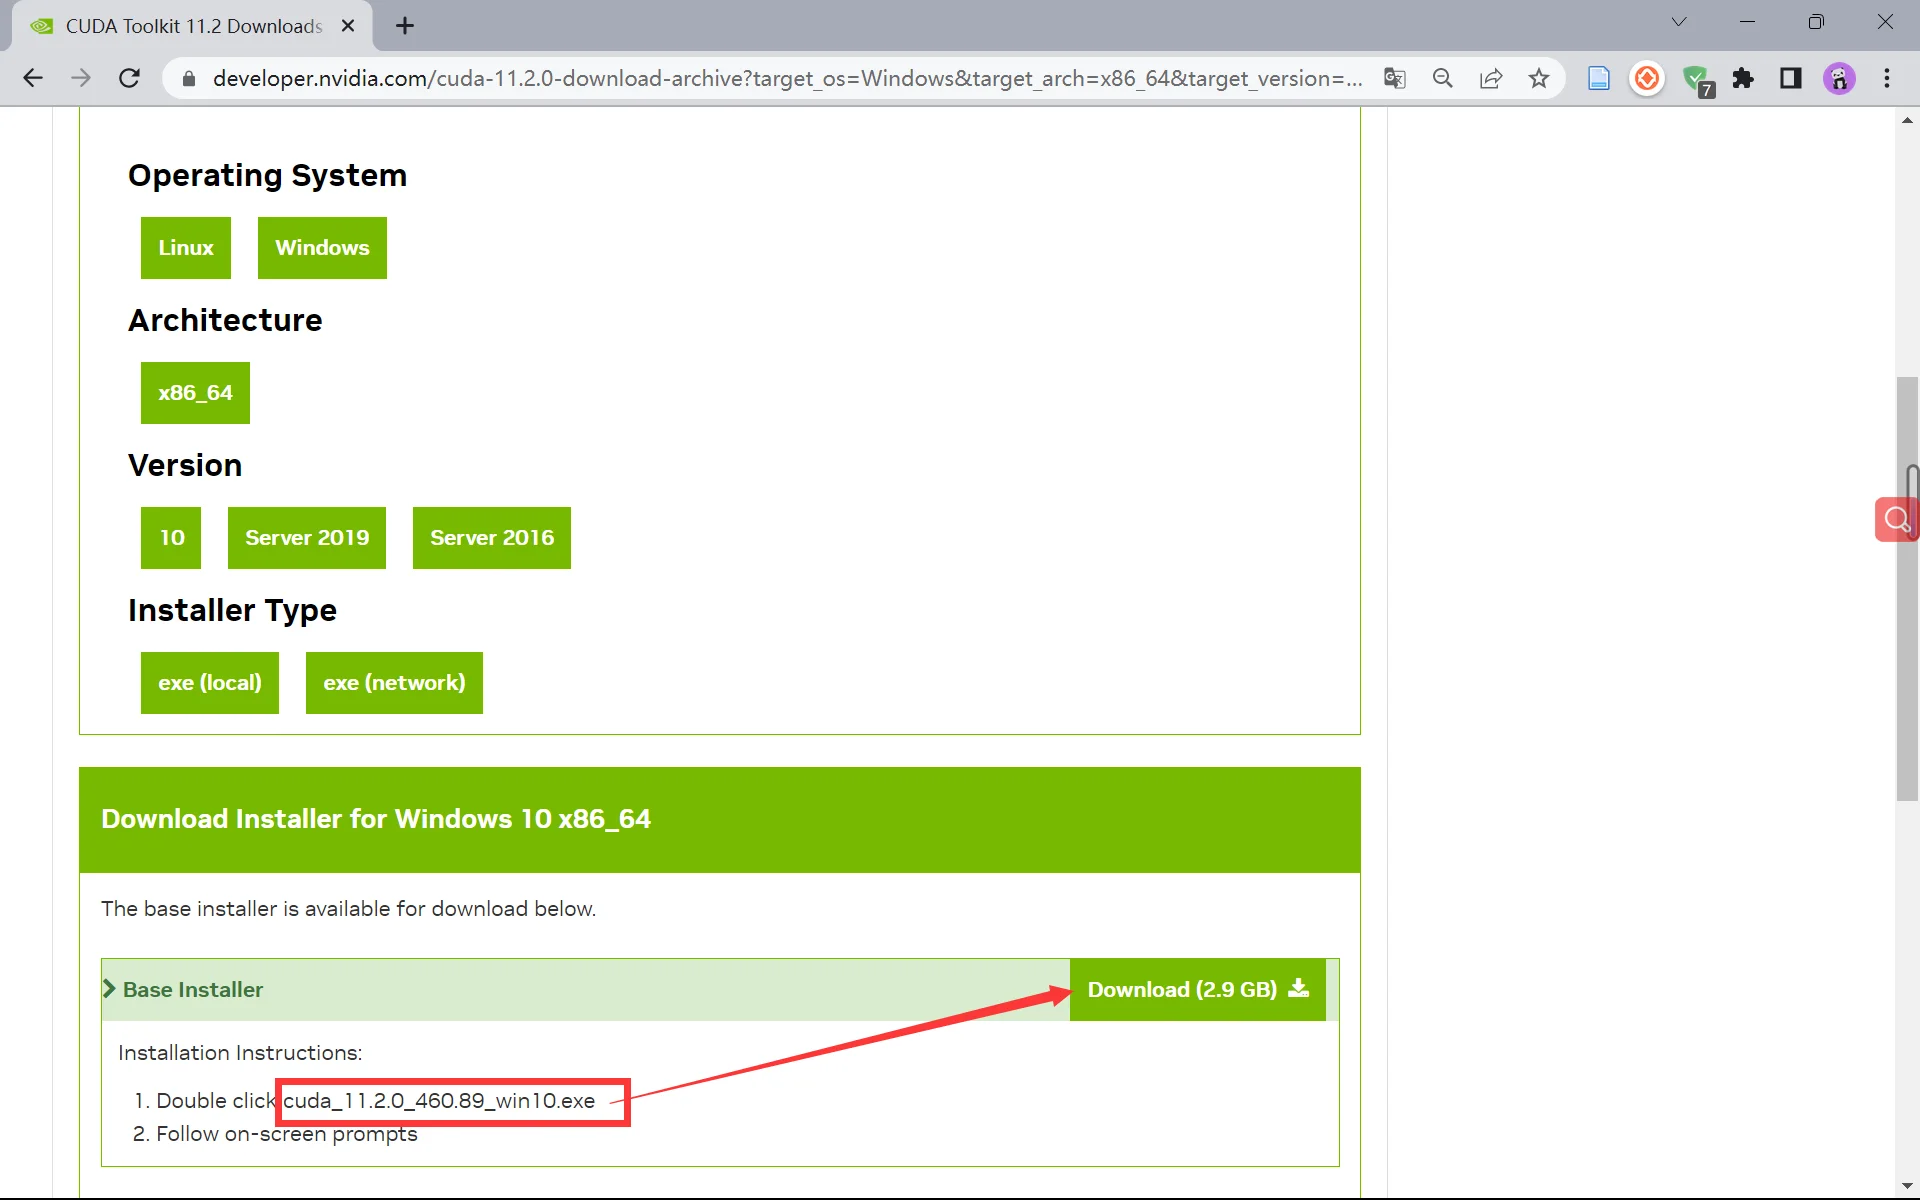Select Windows as the operating system
1920x1200 pixels.
[322, 248]
